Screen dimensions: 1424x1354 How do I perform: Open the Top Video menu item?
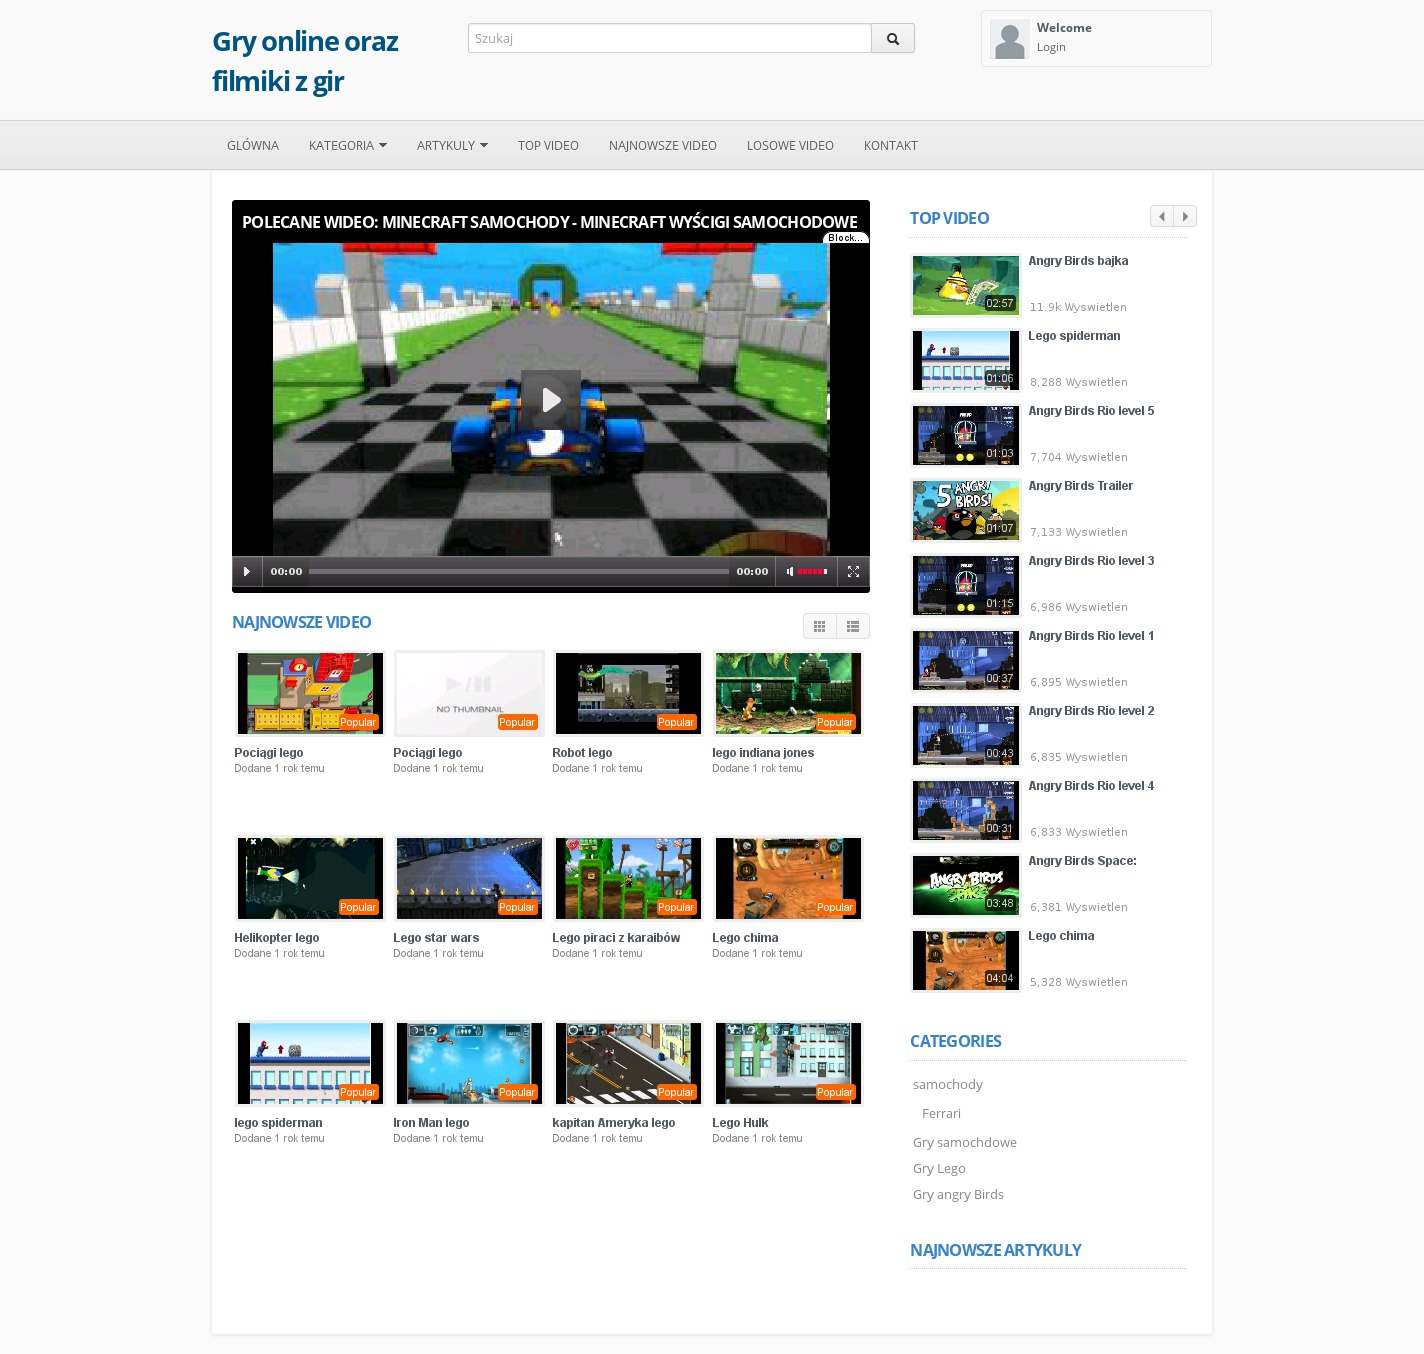point(548,146)
